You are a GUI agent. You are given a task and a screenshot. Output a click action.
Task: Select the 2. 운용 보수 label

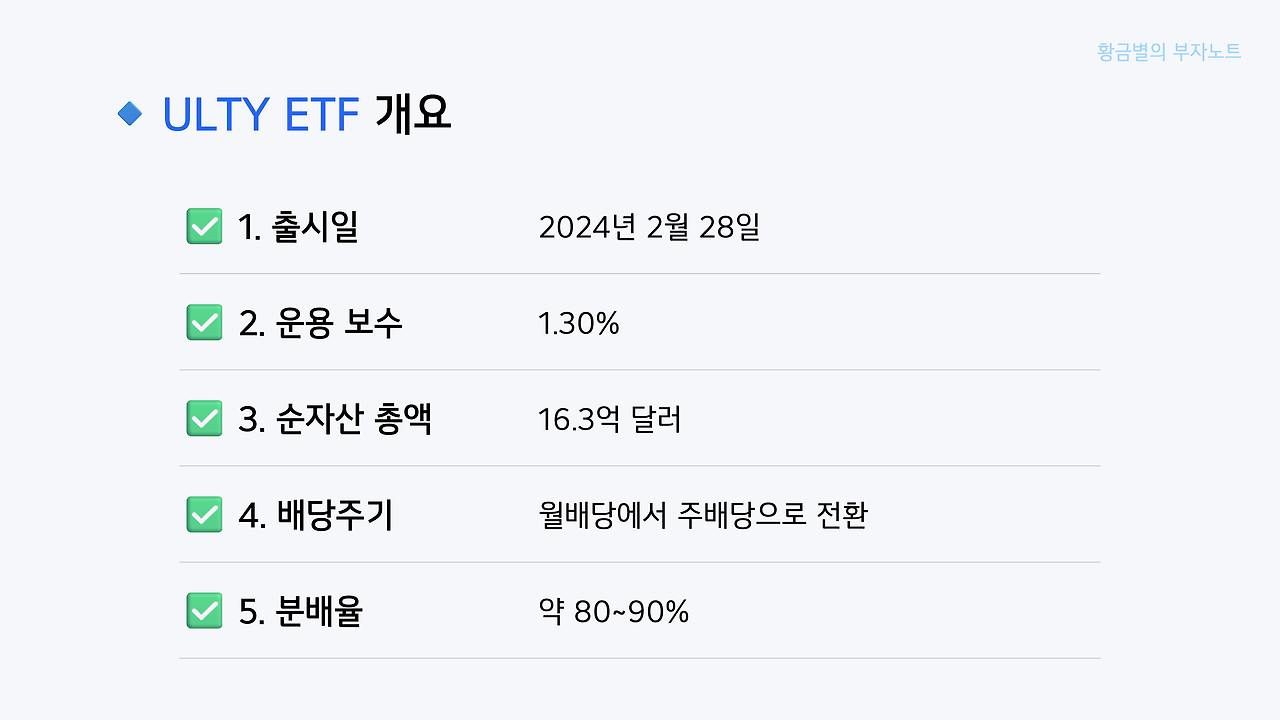[321, 324]
